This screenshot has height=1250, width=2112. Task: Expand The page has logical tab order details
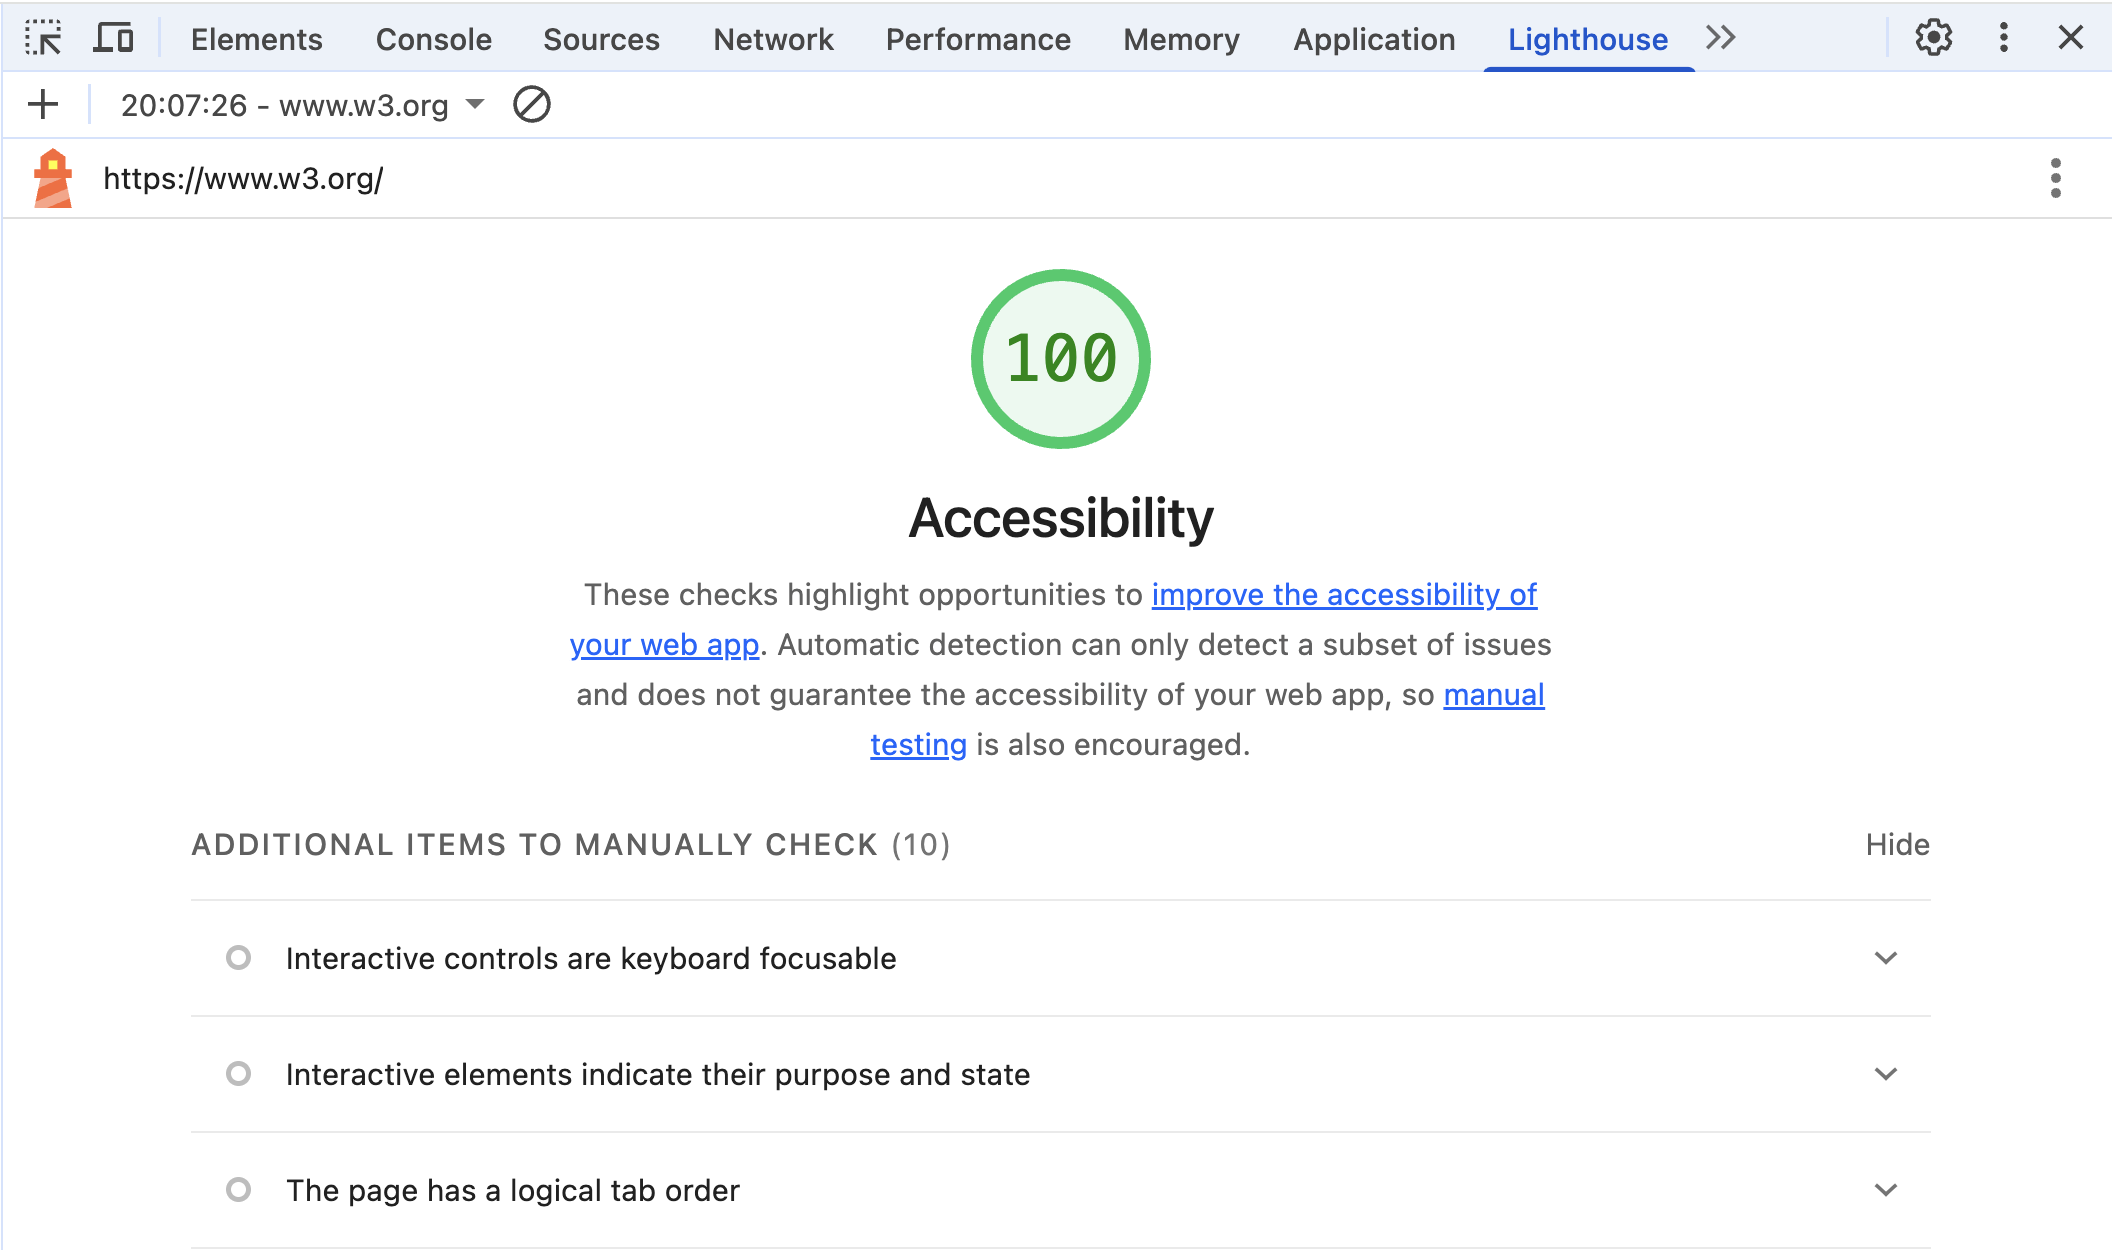click(x=1885, y=1190)
